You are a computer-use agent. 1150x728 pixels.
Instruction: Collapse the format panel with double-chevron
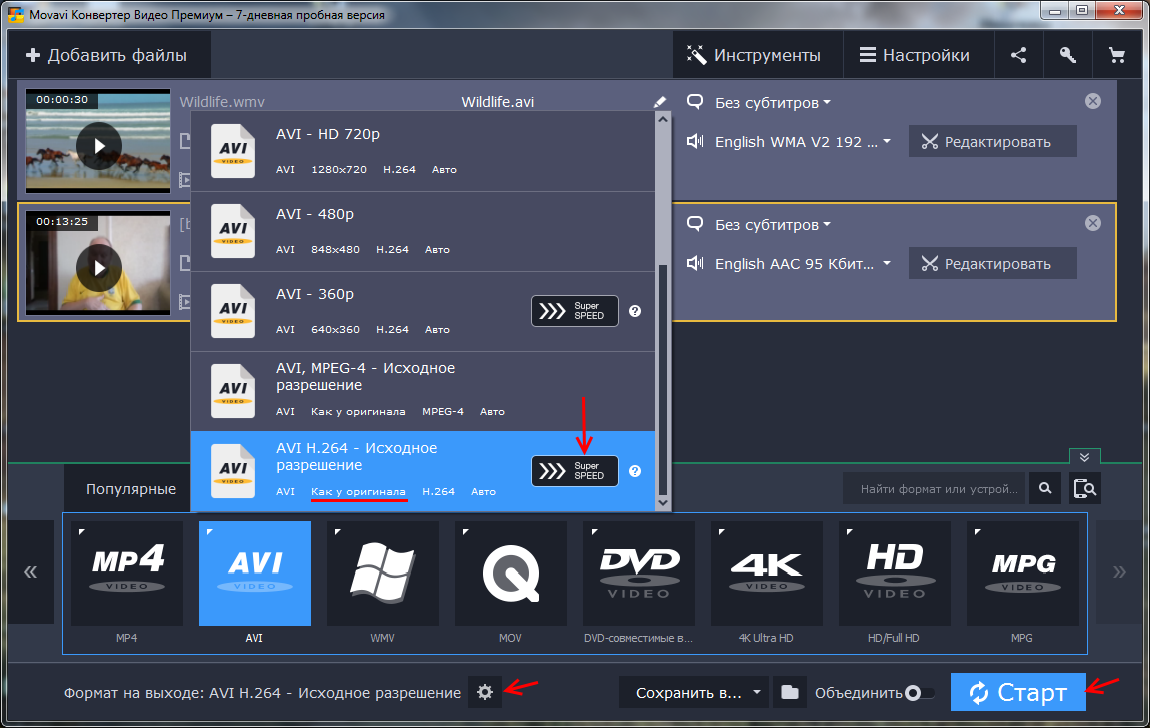pyautogui.click(x=1084, y=457)
